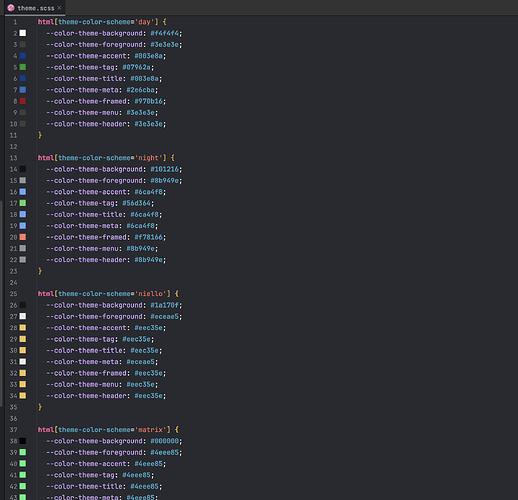
Task: Open black swatch on line 38
Action: pyautogui.click(x=23, y=441)
